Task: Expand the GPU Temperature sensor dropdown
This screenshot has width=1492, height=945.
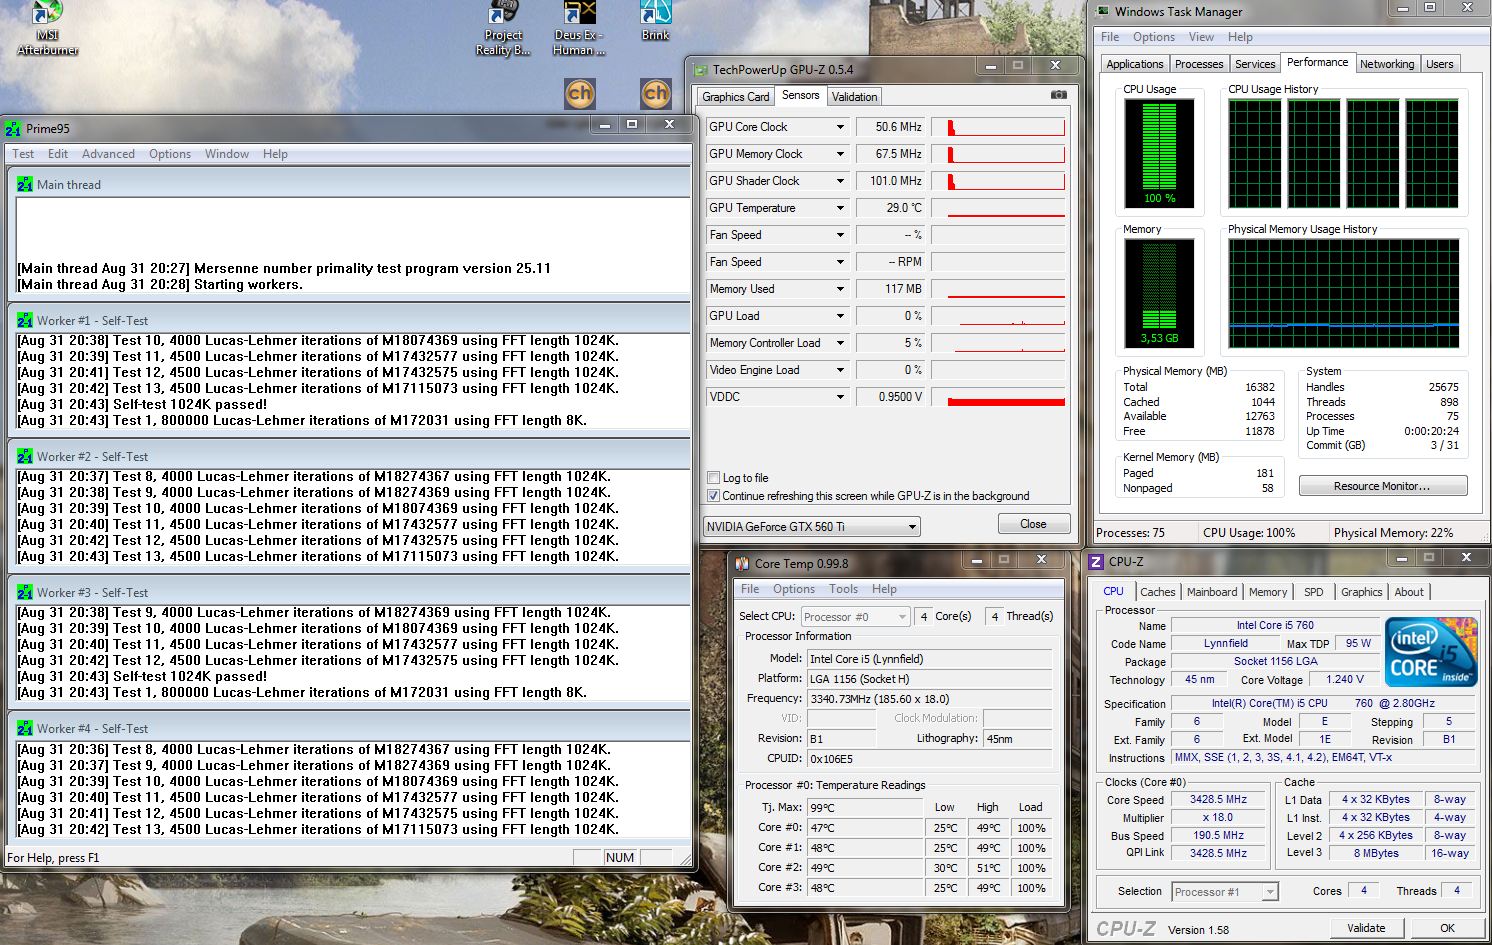Action: (840, 208)
